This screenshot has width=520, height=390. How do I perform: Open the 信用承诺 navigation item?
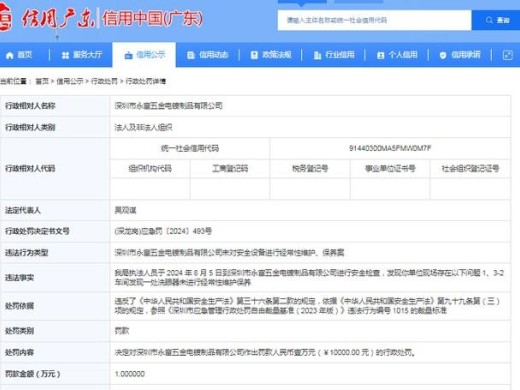tap(460, 55)
